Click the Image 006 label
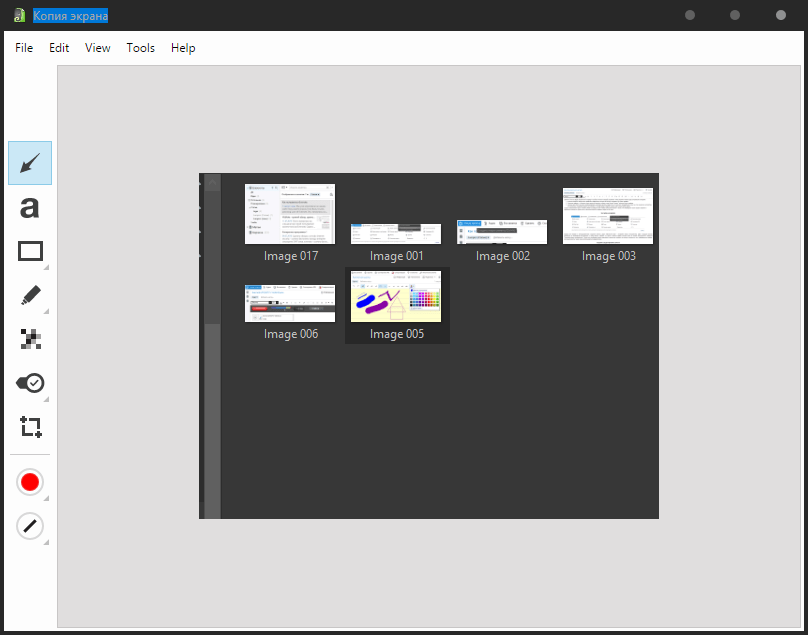The width and height of the screenshot is (808, 635). pyautogui.click(x=291, y=334)
